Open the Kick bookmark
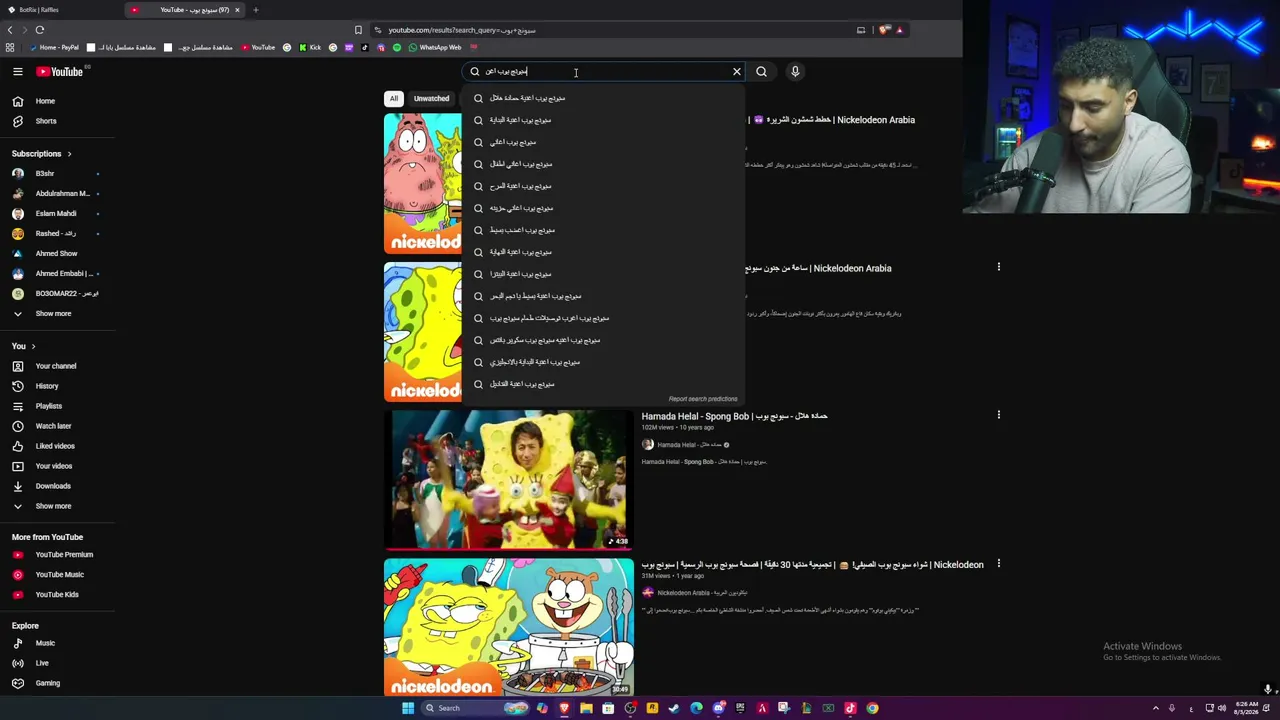This screenshot has width=1280, height=720. tap(310, 47)
